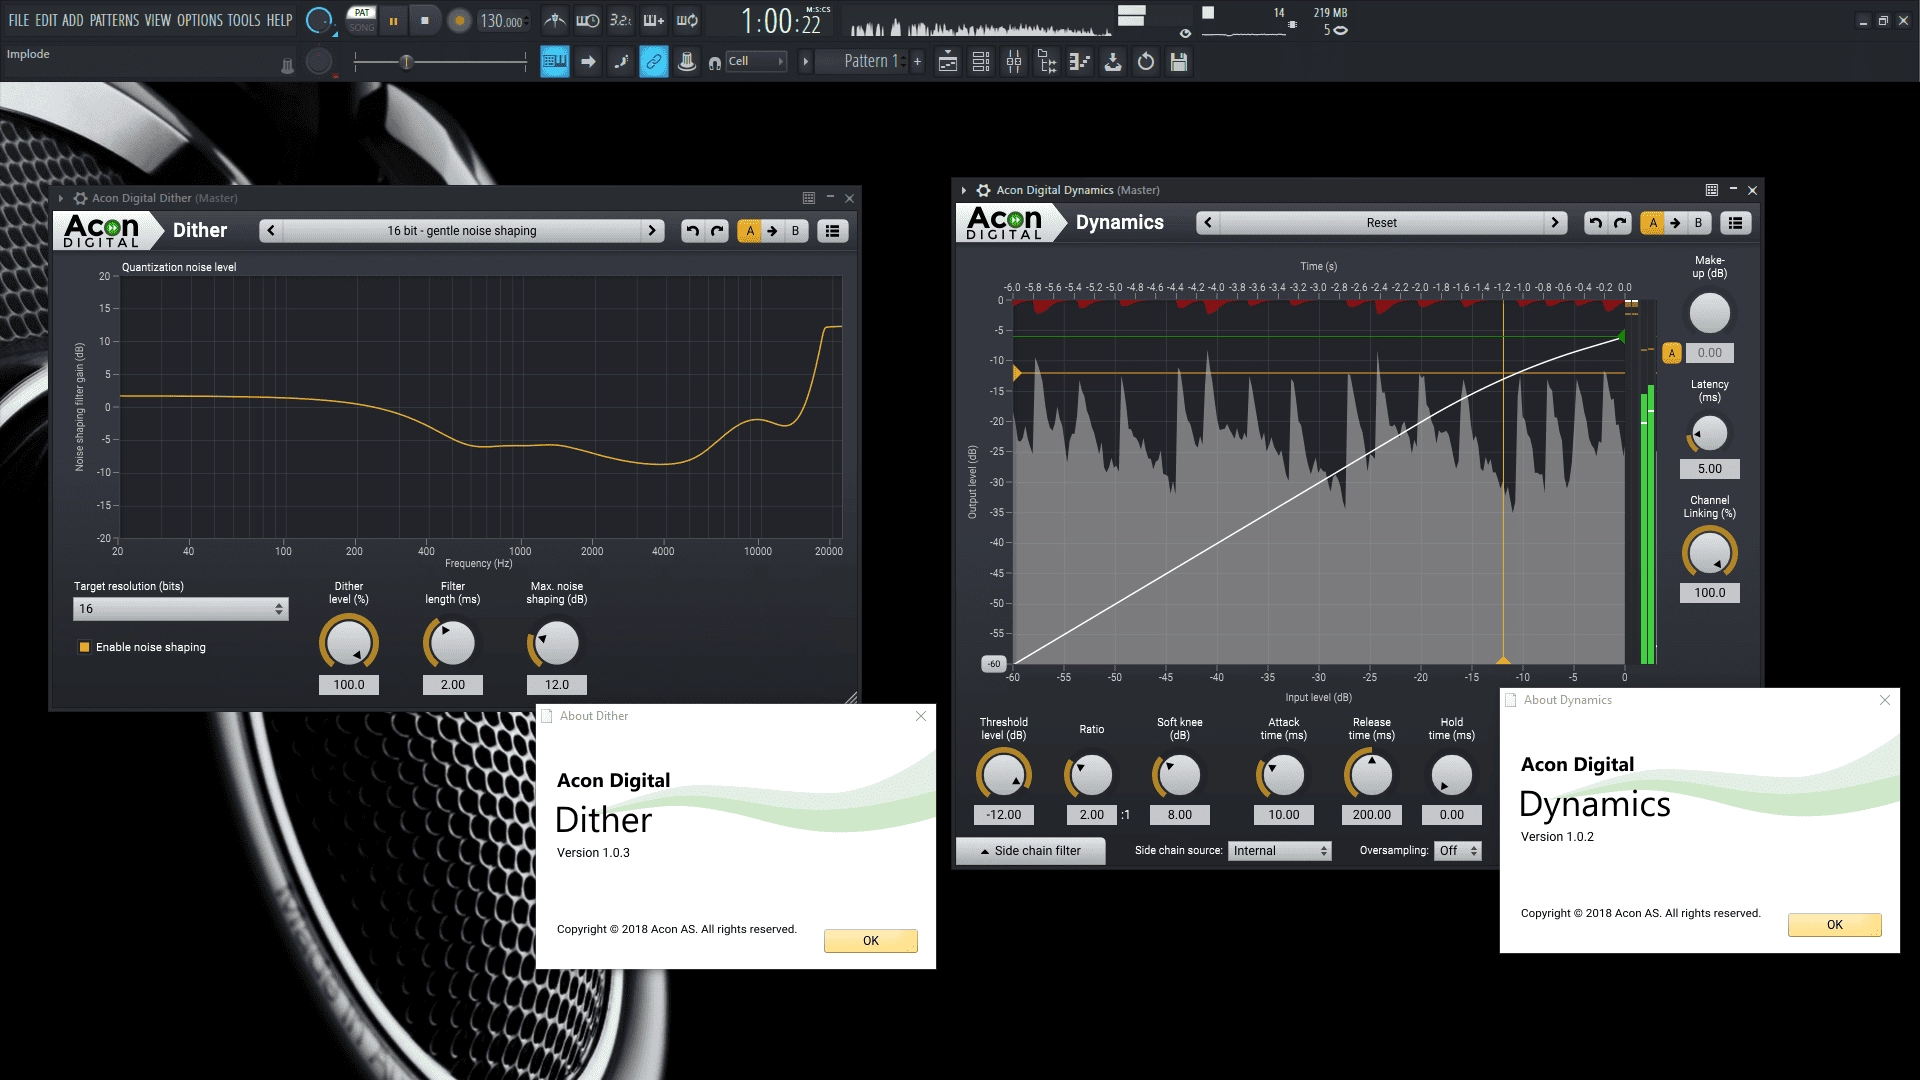Click the render/export download icon

[x=1113, y=62]
